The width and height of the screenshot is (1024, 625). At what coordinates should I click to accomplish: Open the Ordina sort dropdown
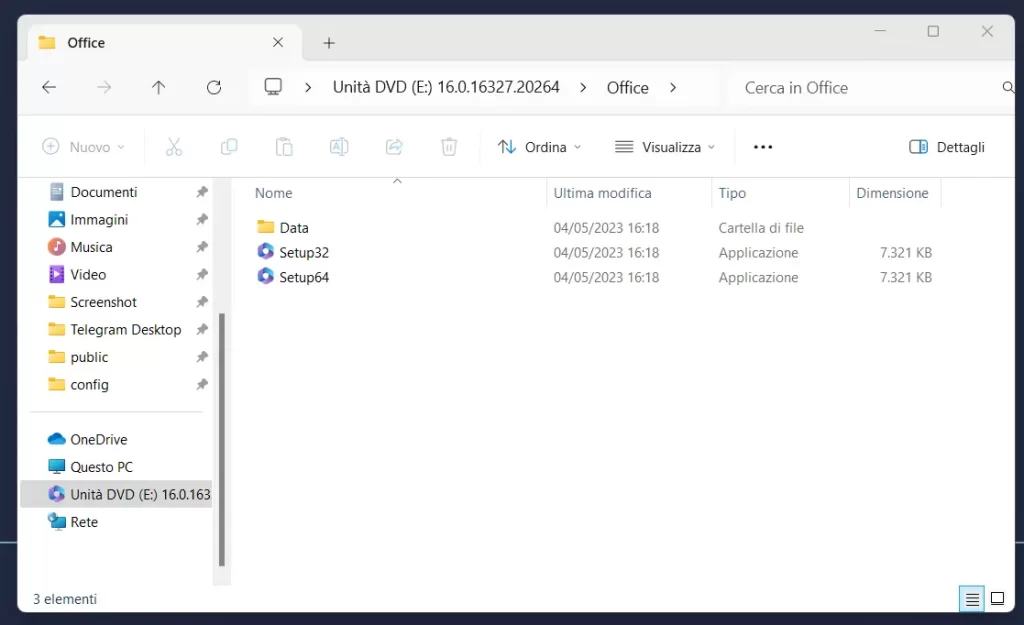pyautogui.click(x=539, y=147)
